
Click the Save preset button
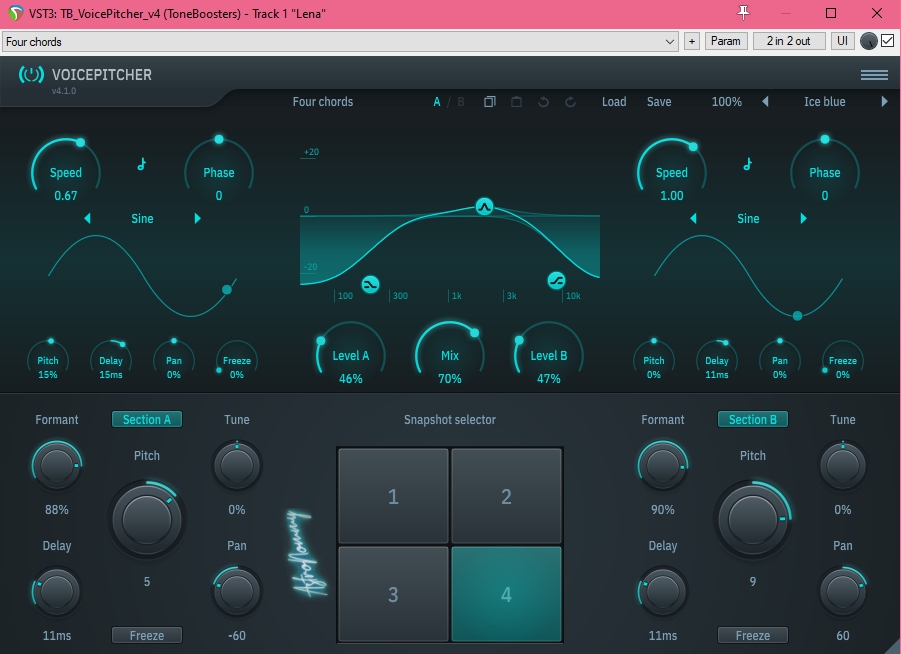[659, 102]
